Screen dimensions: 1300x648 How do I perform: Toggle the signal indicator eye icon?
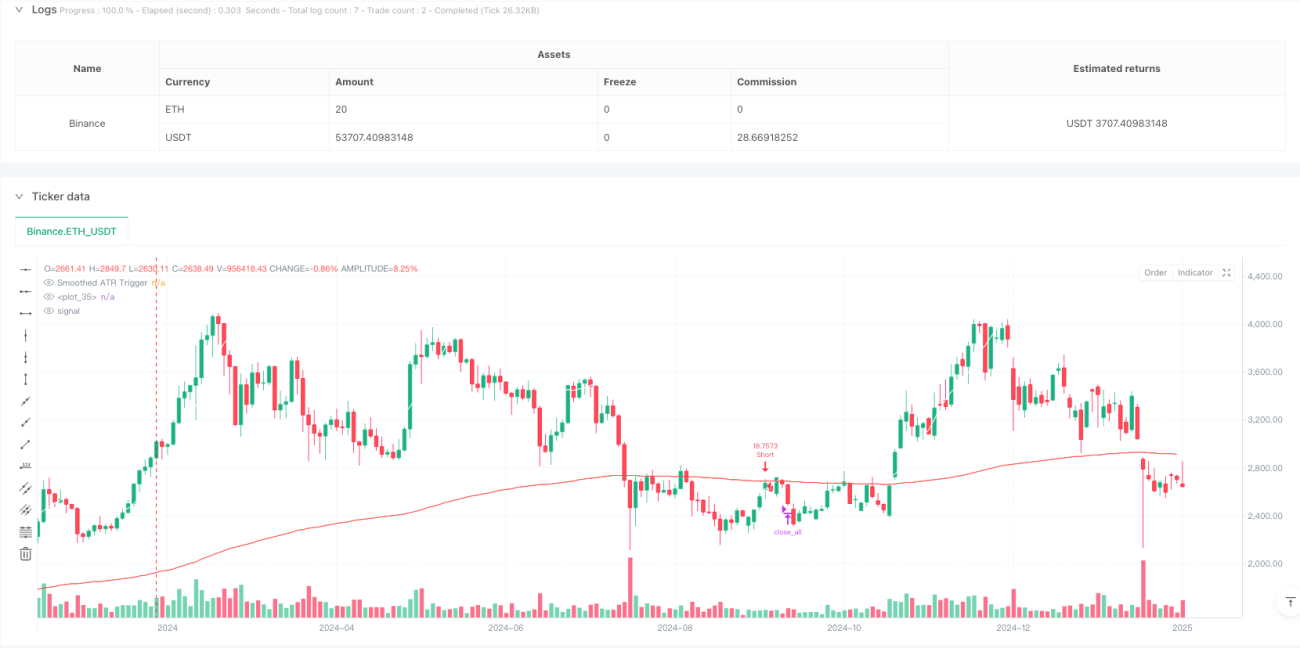48,311
